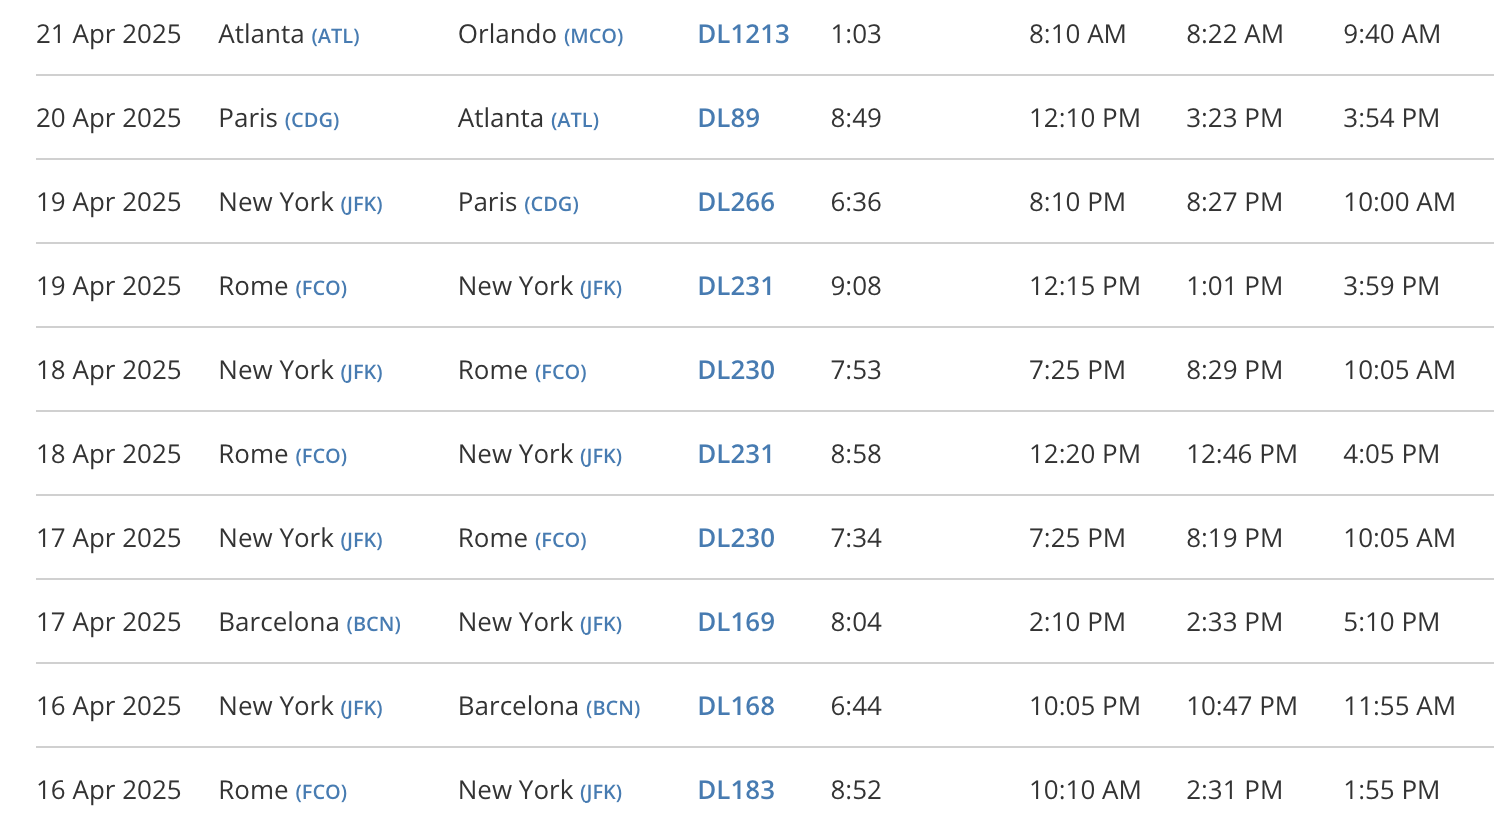Click flight number DL183
The image size is (1494, 826).
[x=736, y=790]
